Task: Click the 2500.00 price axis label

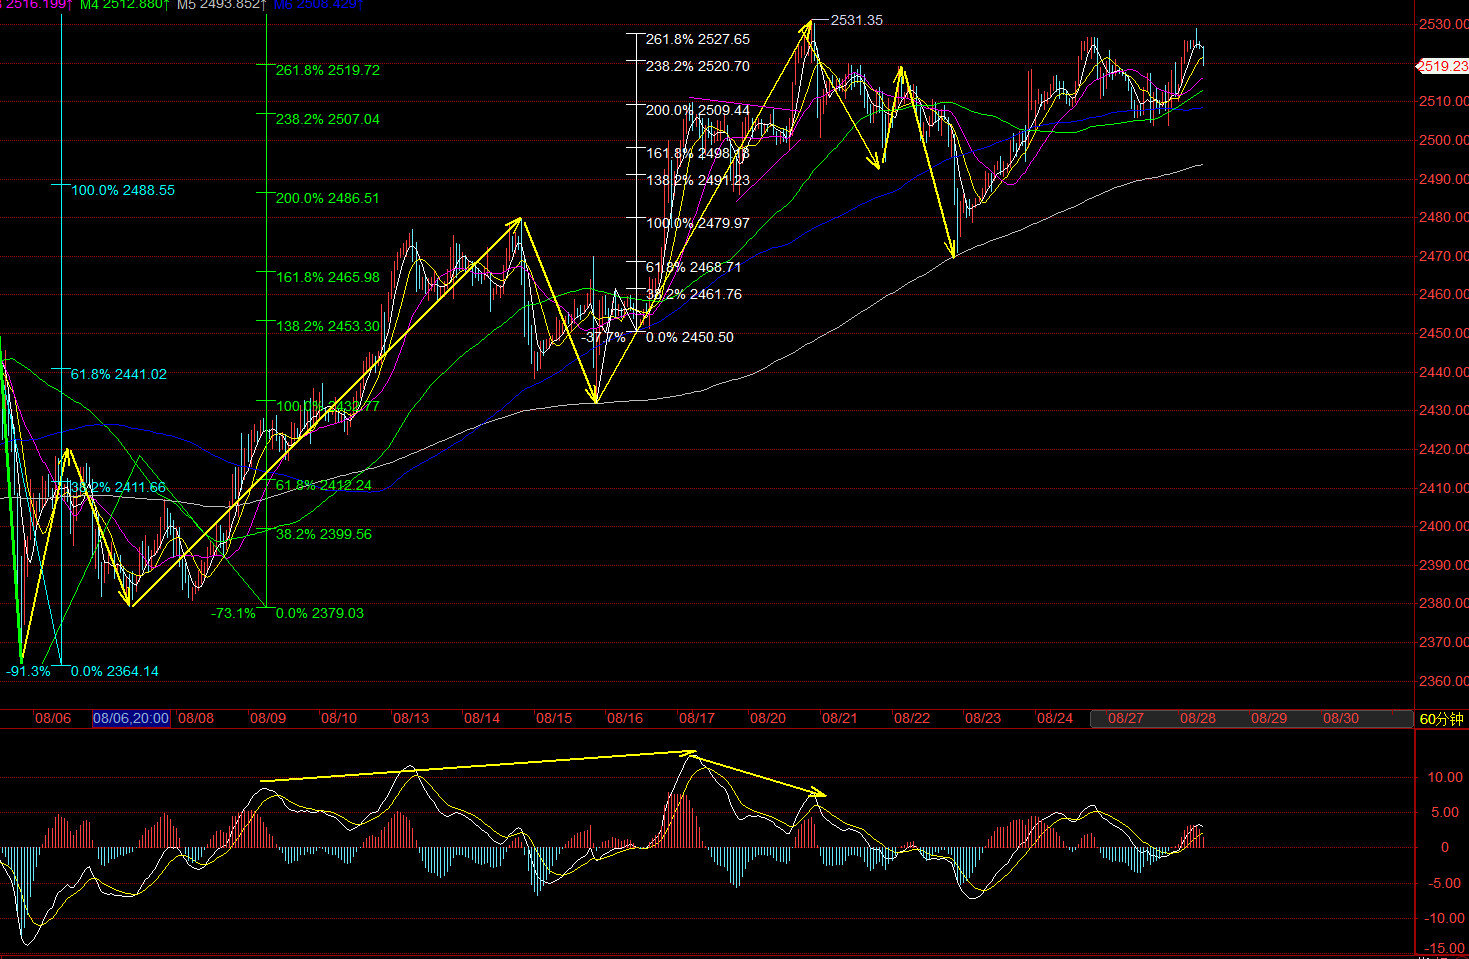Action: click(1443, 140)
